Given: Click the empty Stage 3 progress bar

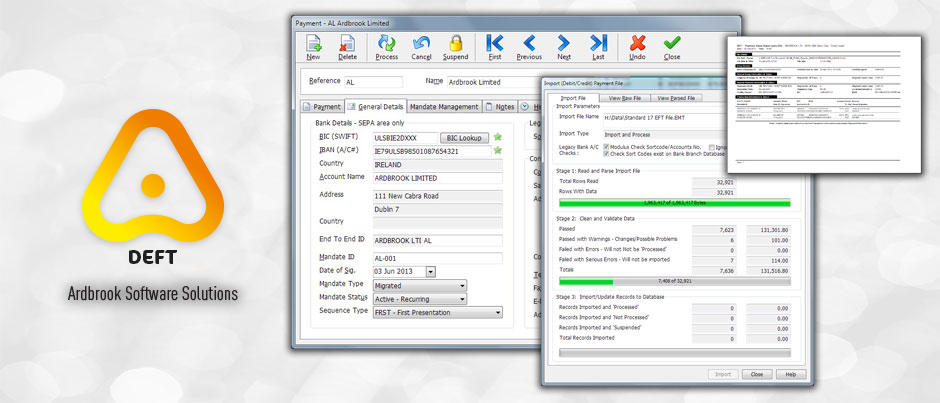Looking at the screenshot, I should pyautogui.click(x=674, y=353).
